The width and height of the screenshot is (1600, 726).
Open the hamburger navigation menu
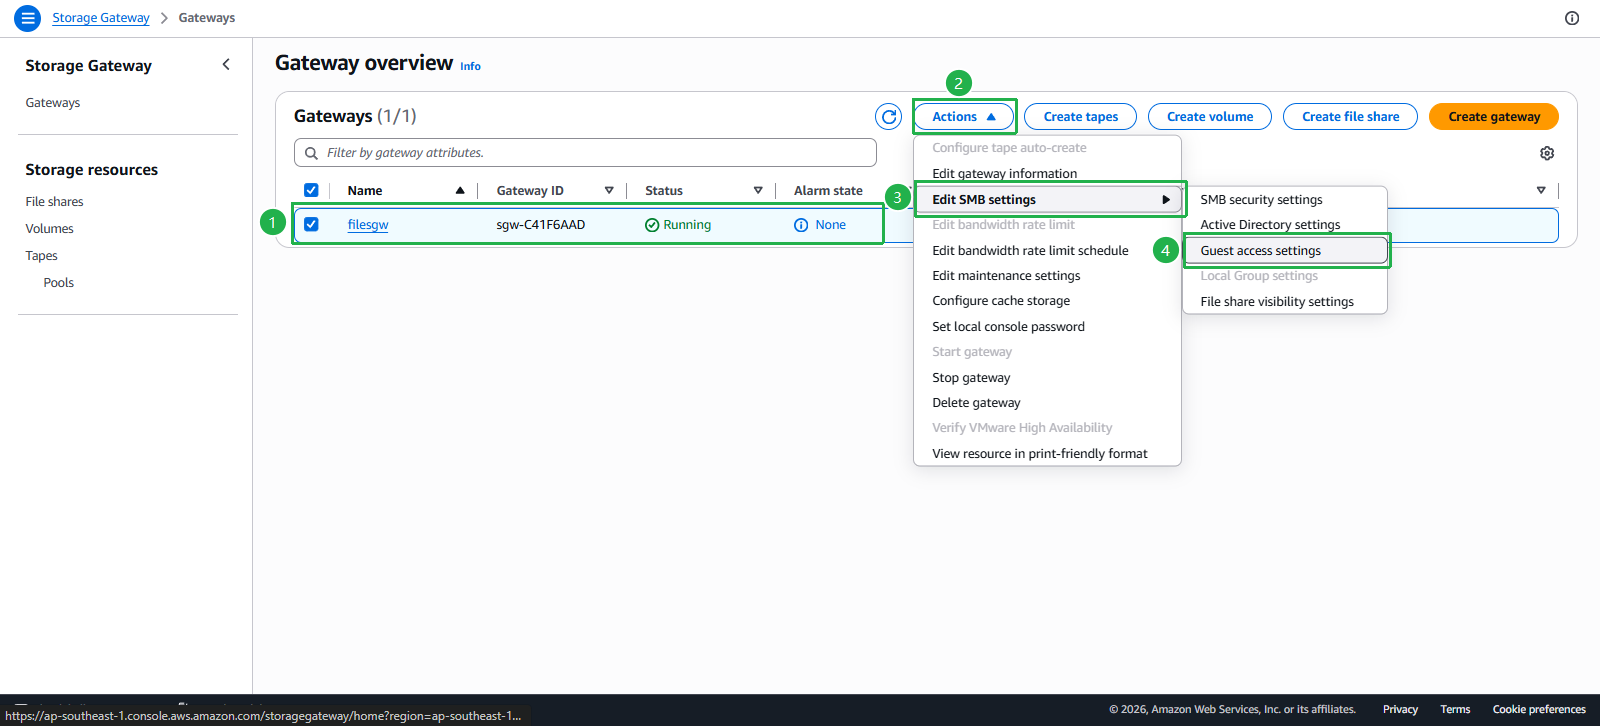[x=28, y=18]
